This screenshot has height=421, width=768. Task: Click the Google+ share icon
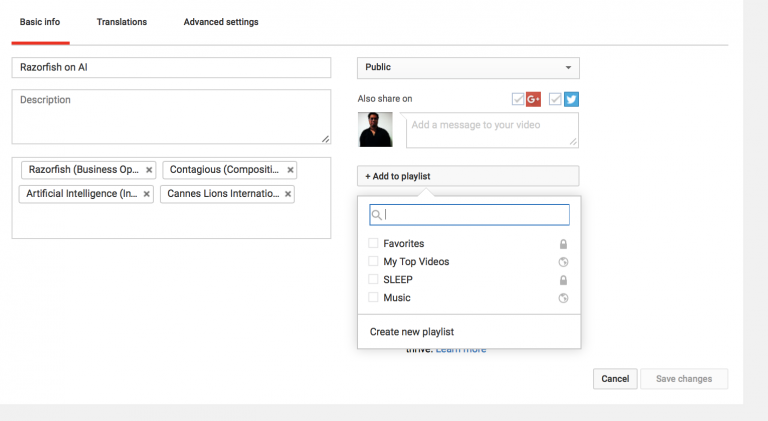533,99
